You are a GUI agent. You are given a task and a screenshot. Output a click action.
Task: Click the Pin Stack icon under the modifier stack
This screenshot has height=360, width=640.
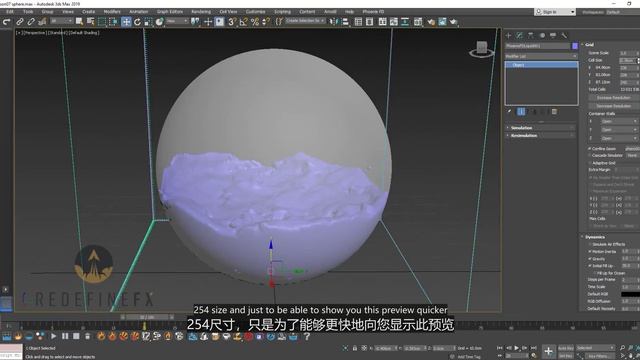(509, 111)
